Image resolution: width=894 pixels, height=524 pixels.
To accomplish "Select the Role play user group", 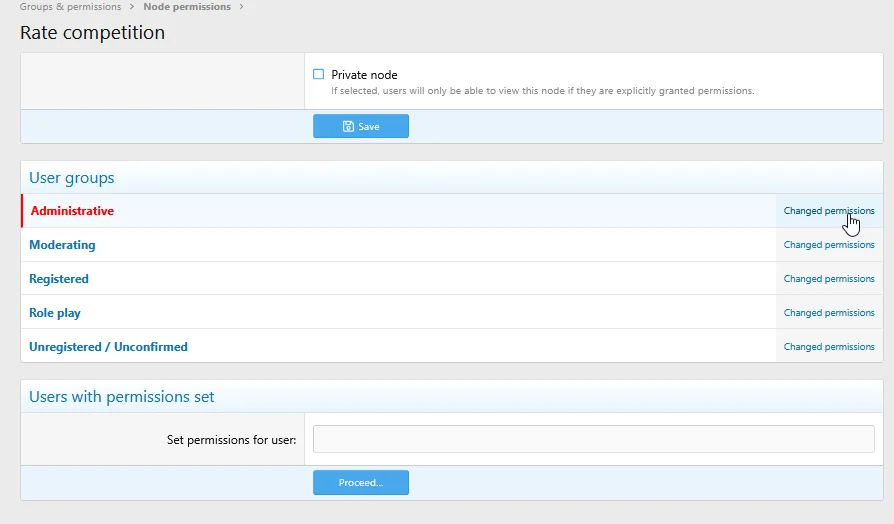I will [55, 313].
